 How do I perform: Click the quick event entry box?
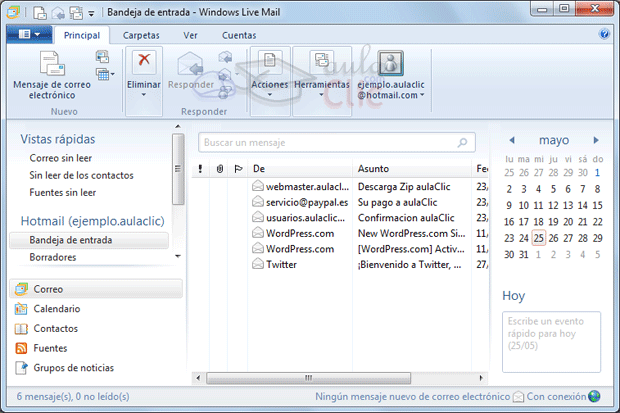pyautogui.click(x=552, y=342)
